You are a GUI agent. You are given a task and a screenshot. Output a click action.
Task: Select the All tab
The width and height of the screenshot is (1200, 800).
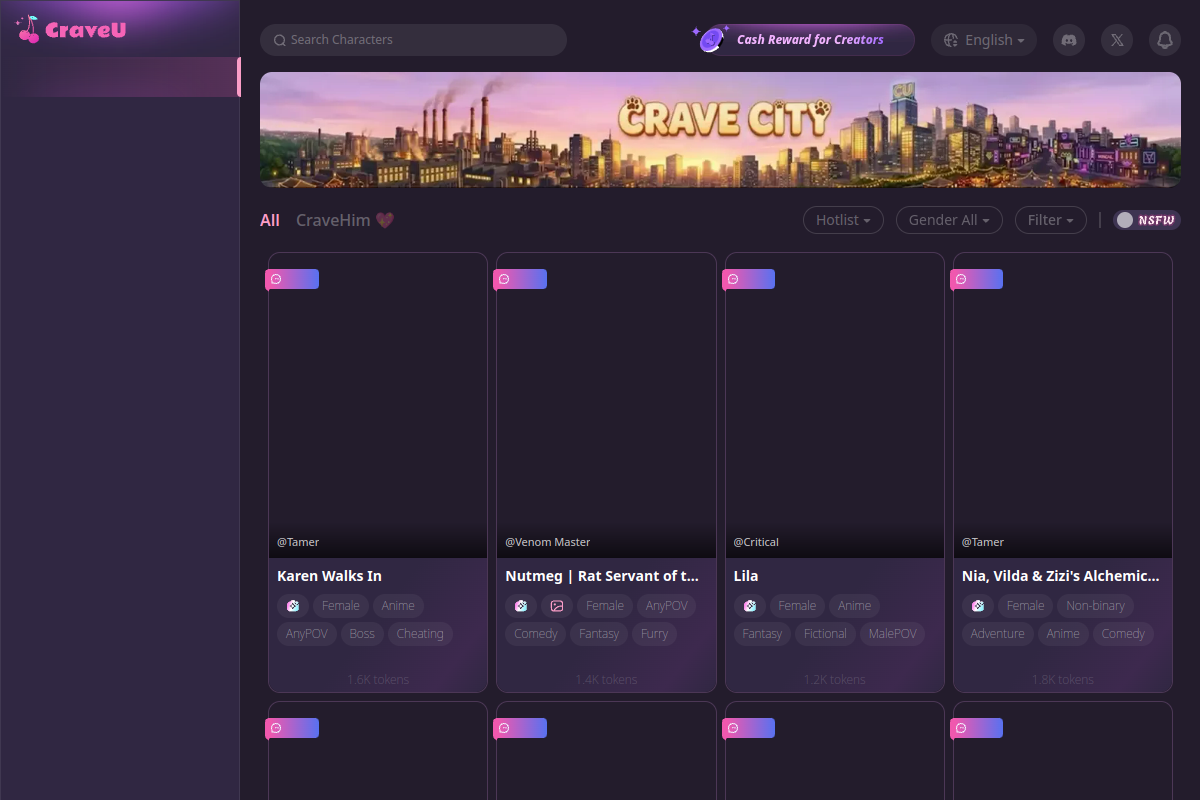[x=270, y=220]
